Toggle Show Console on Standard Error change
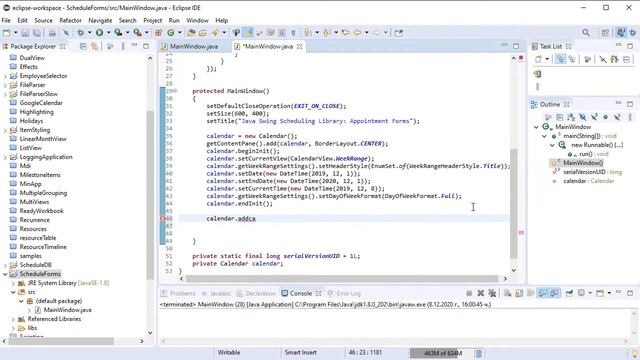This screenshot has height=360, width=640. 554,293
